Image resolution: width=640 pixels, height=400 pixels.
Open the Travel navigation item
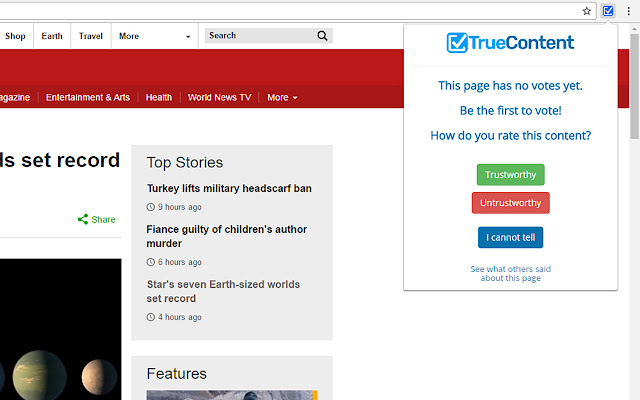click(x=91, y=36)
